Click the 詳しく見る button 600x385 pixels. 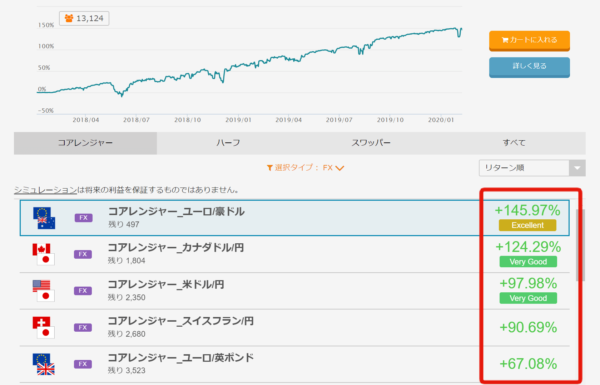point(529,67)
